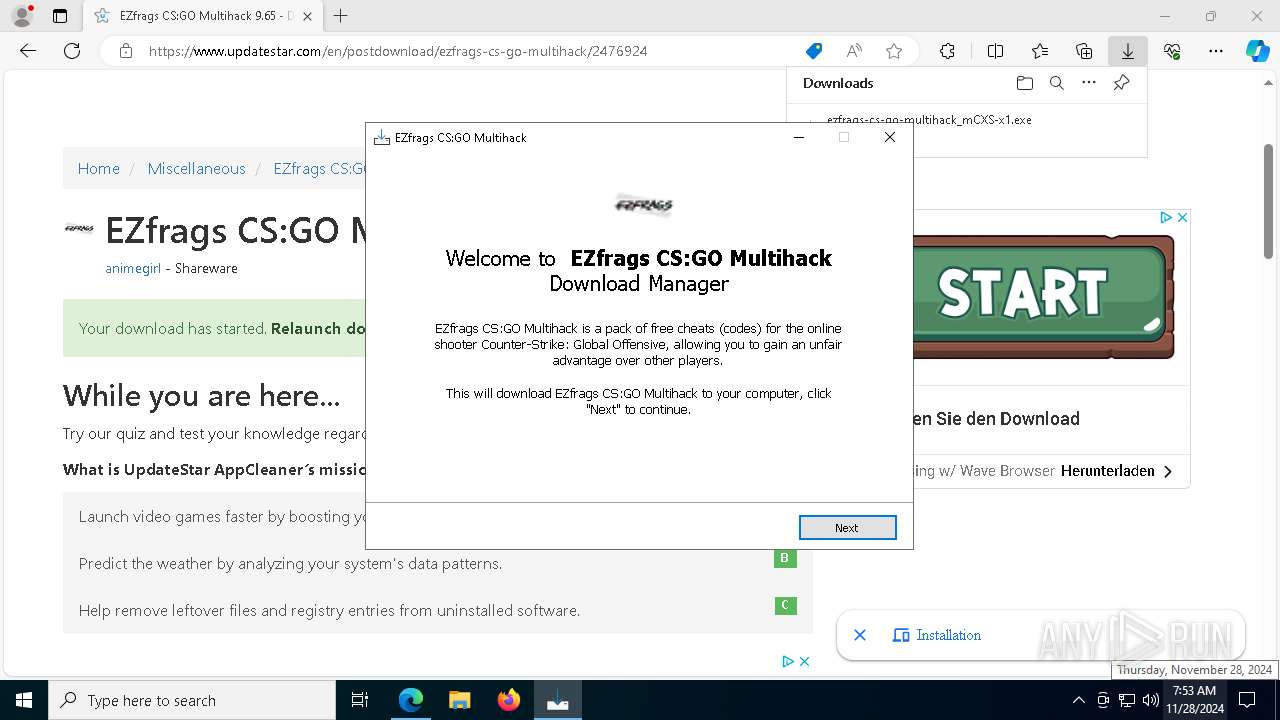This screenshot has height=720, width=1280.
Task: Select quiz answer C green badge
Action: [x=785, y=605]
